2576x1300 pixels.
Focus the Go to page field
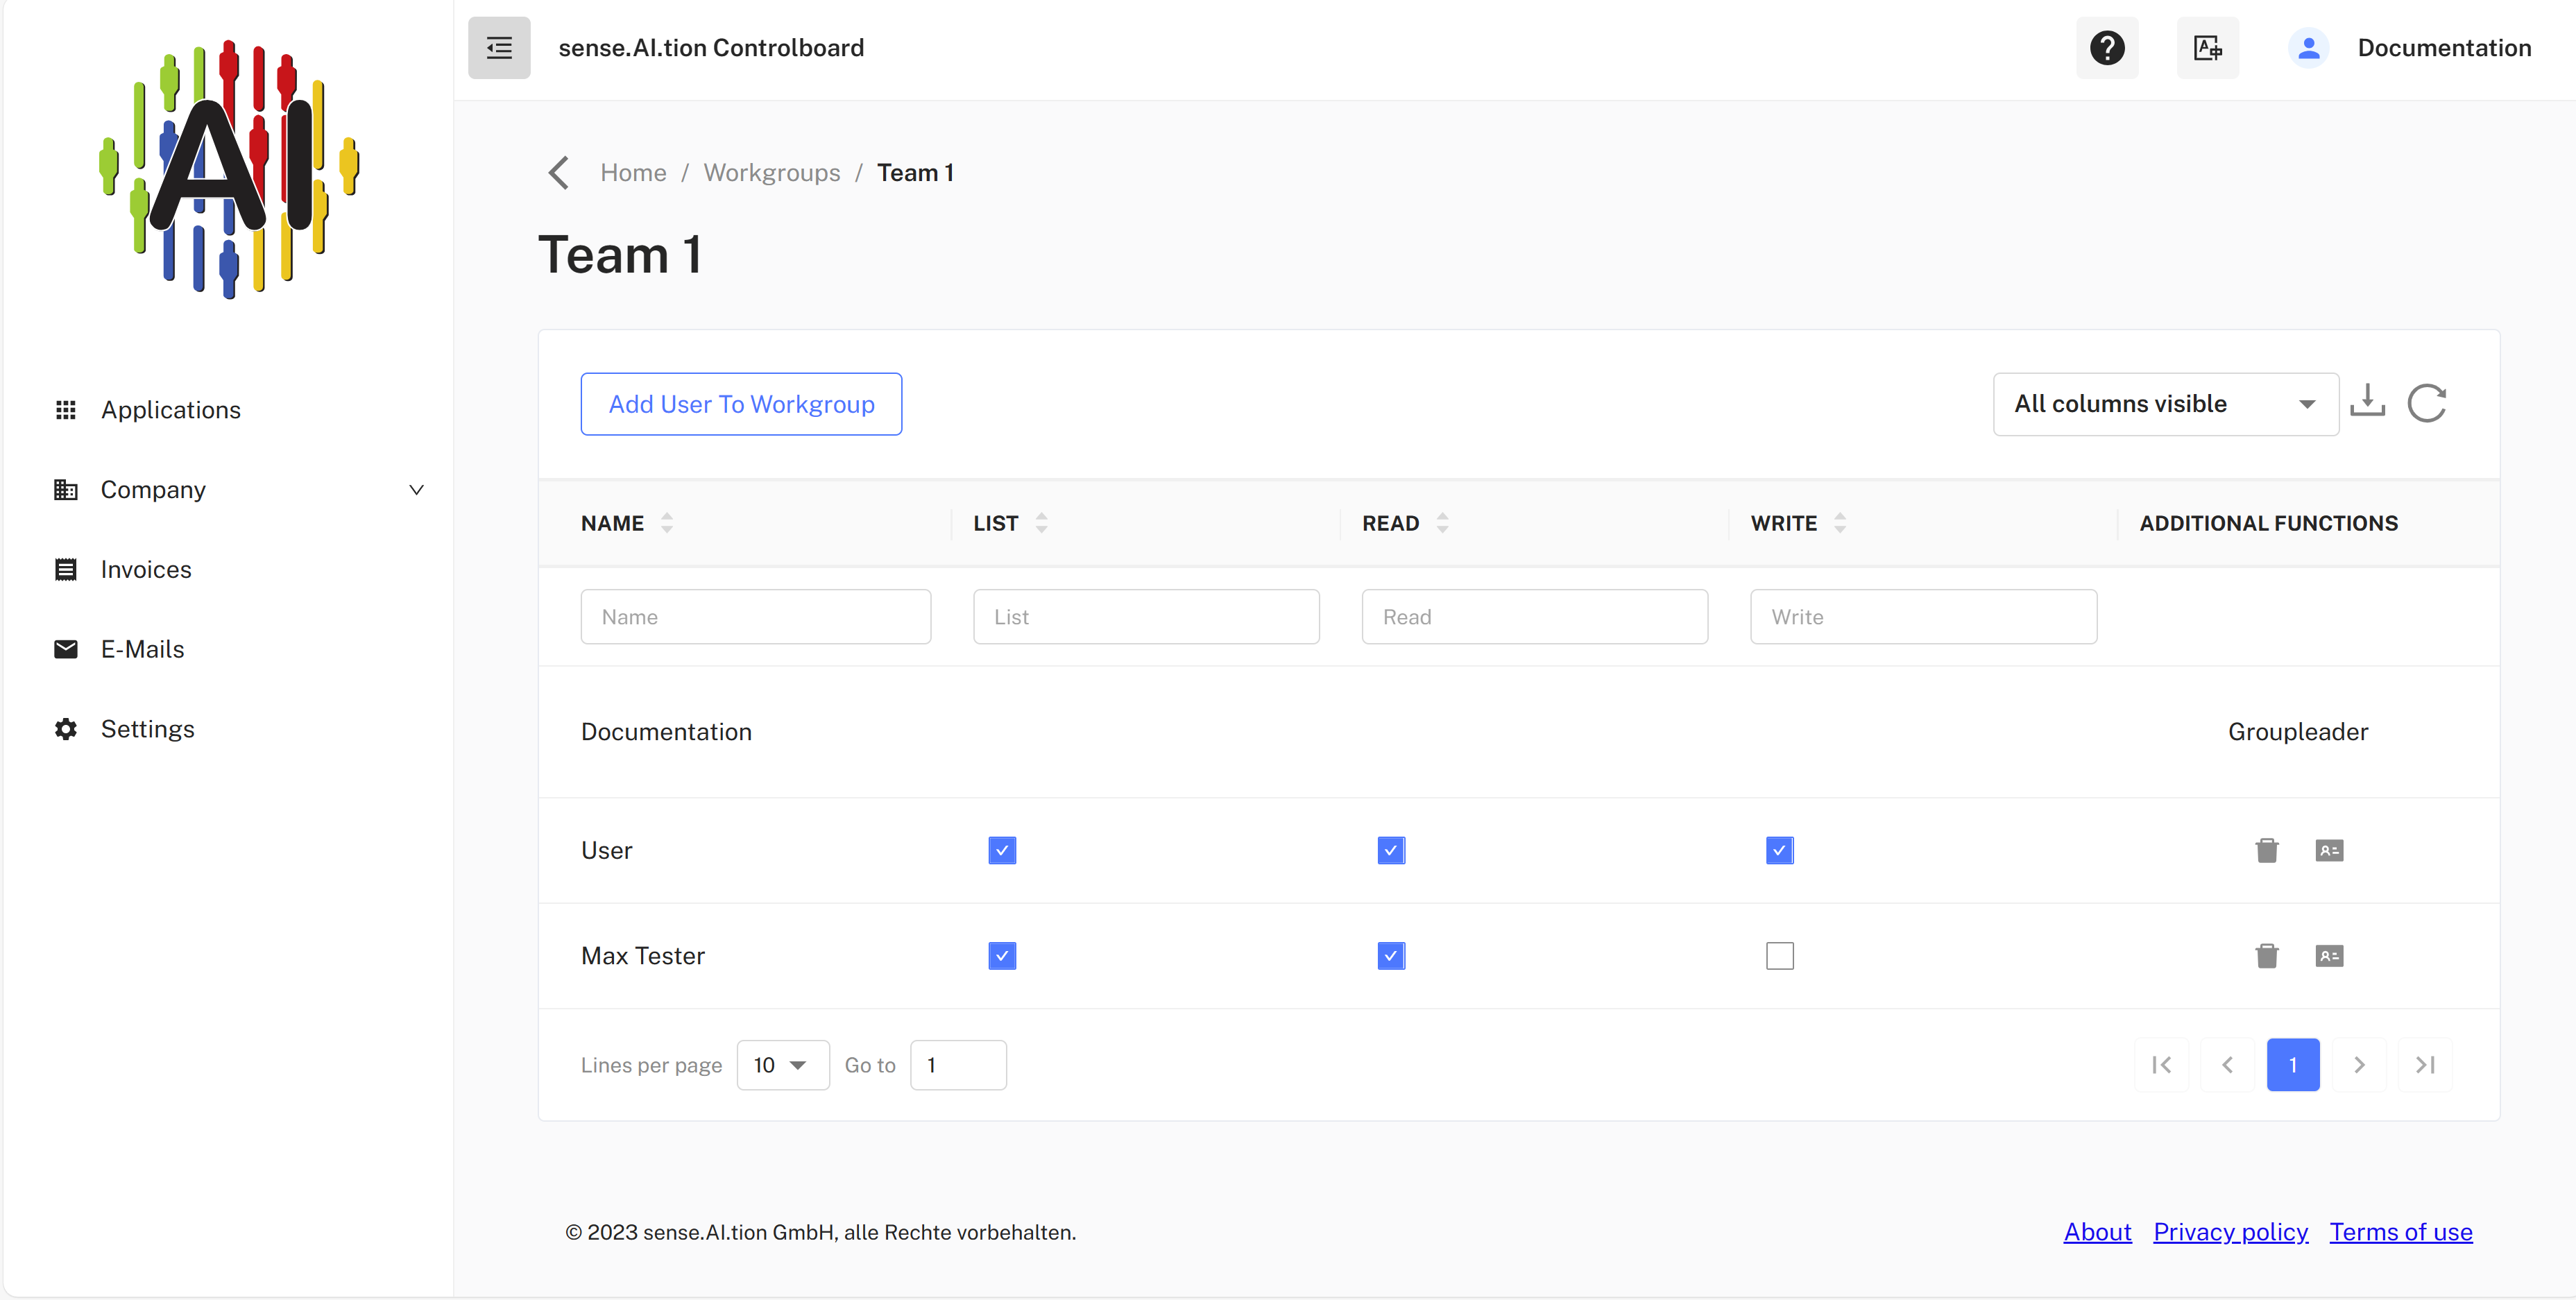(958, 1065)
